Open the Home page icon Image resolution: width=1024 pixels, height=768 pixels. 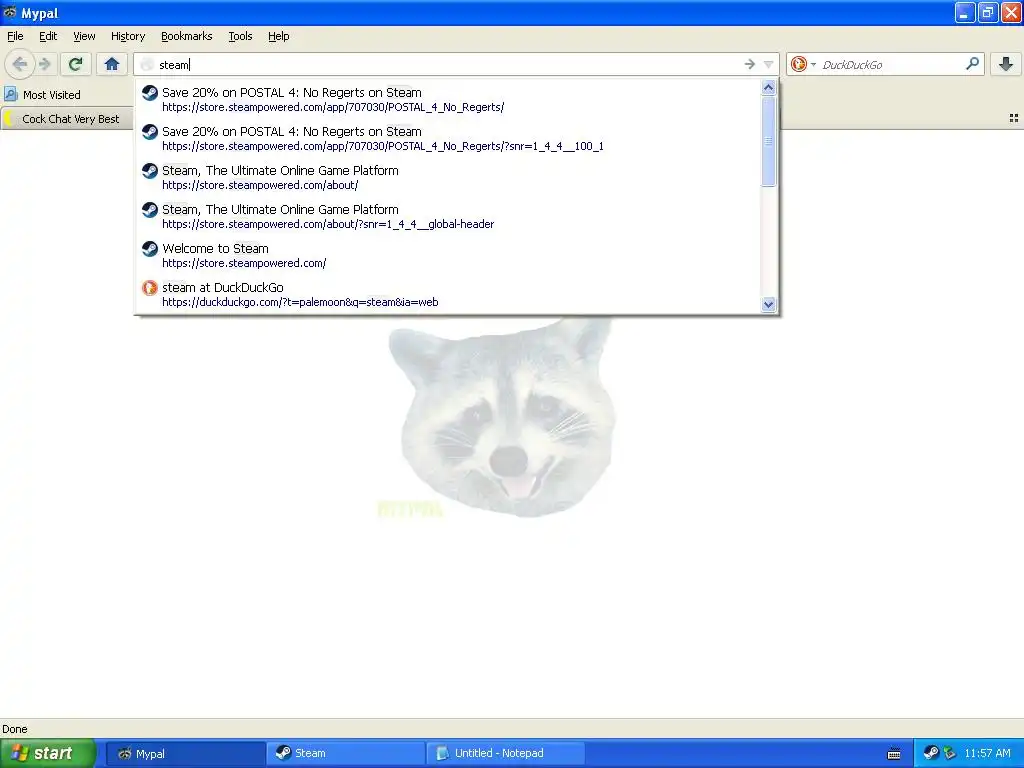(x=112, y=64)
